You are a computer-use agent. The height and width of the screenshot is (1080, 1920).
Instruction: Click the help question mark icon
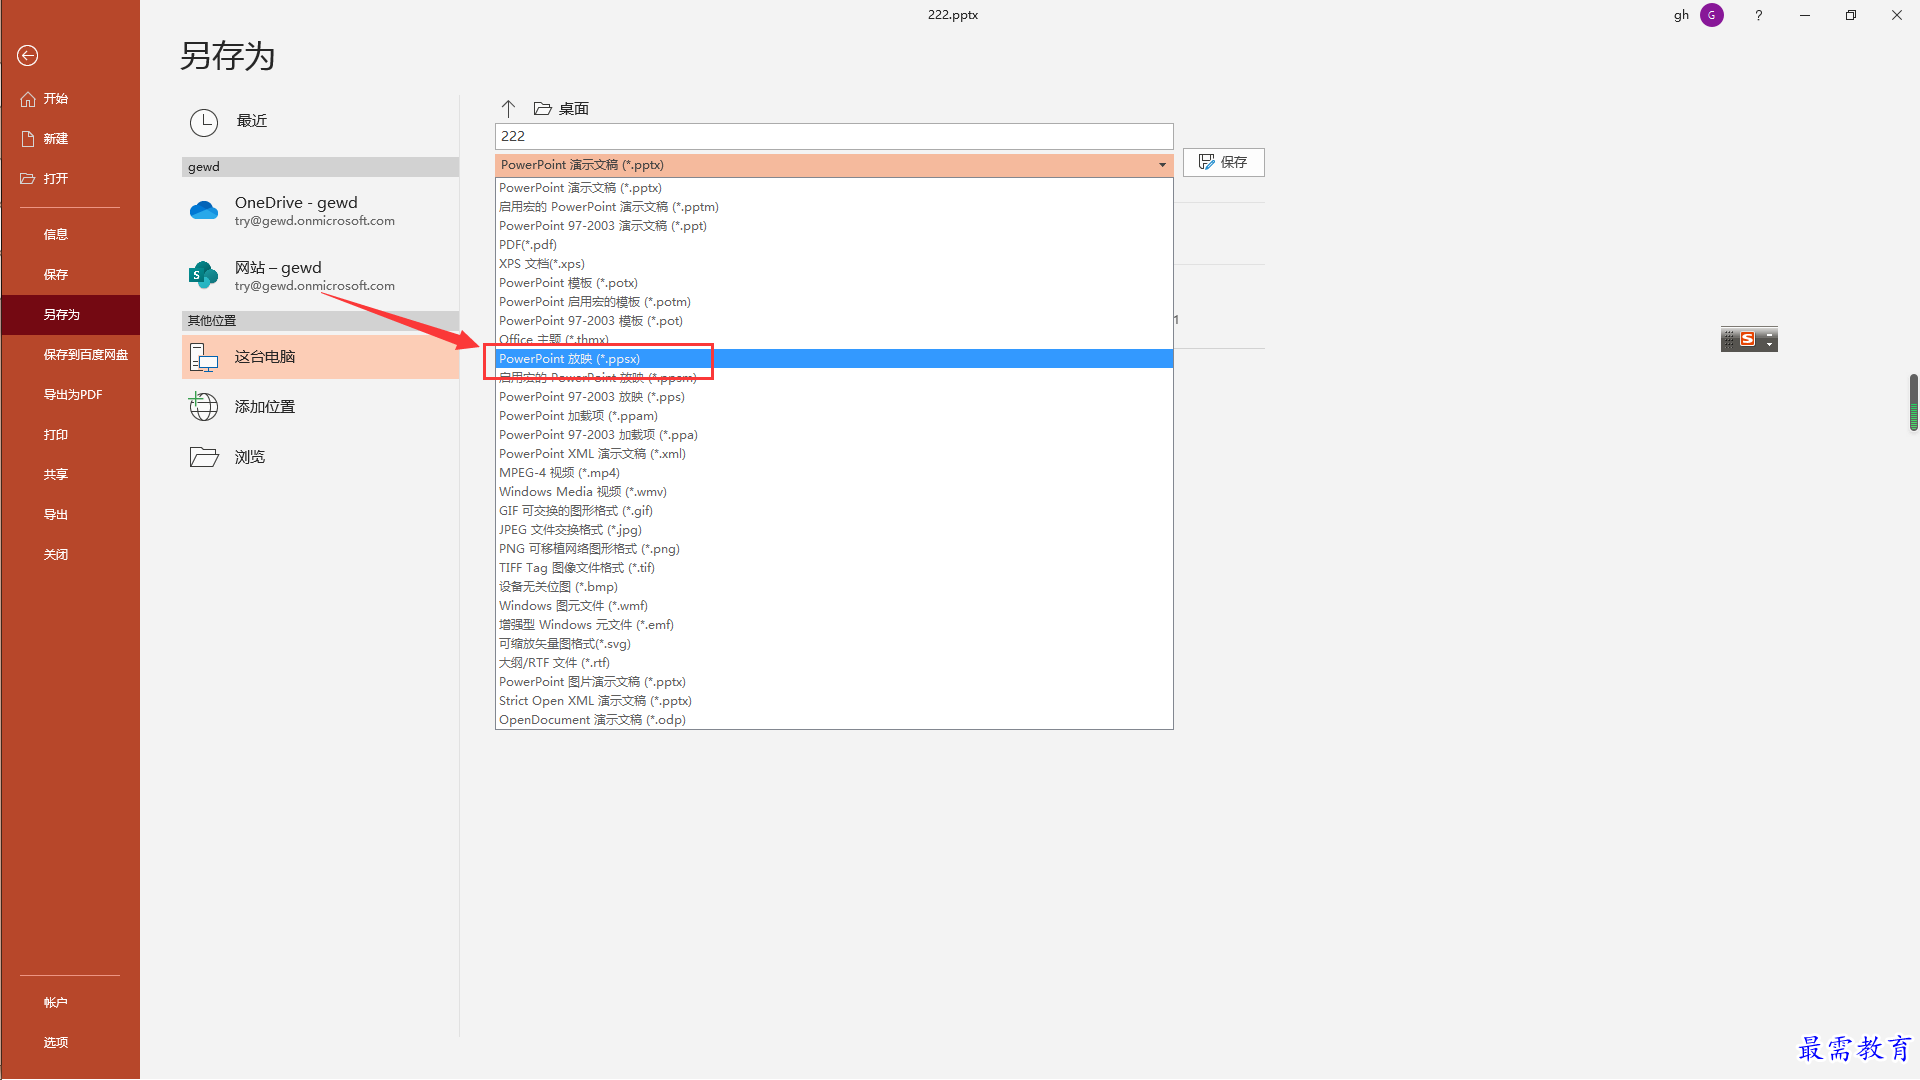coord(1759,15)
